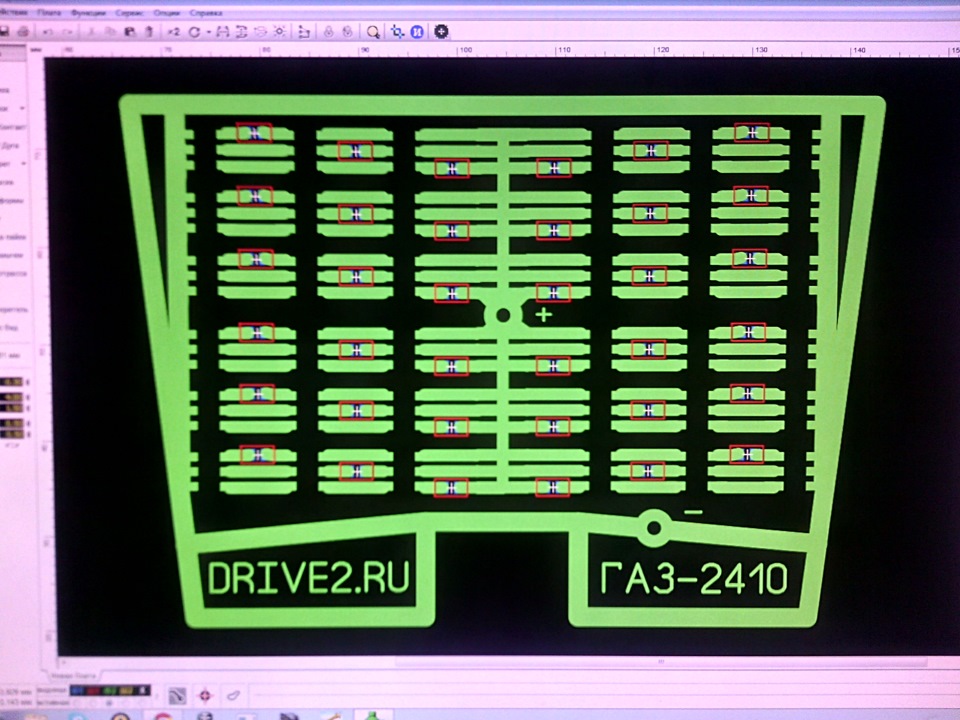Click the Cut scissors icon
Image resolution: width=960 pixels, height=720 pixels.
point(91,32)
